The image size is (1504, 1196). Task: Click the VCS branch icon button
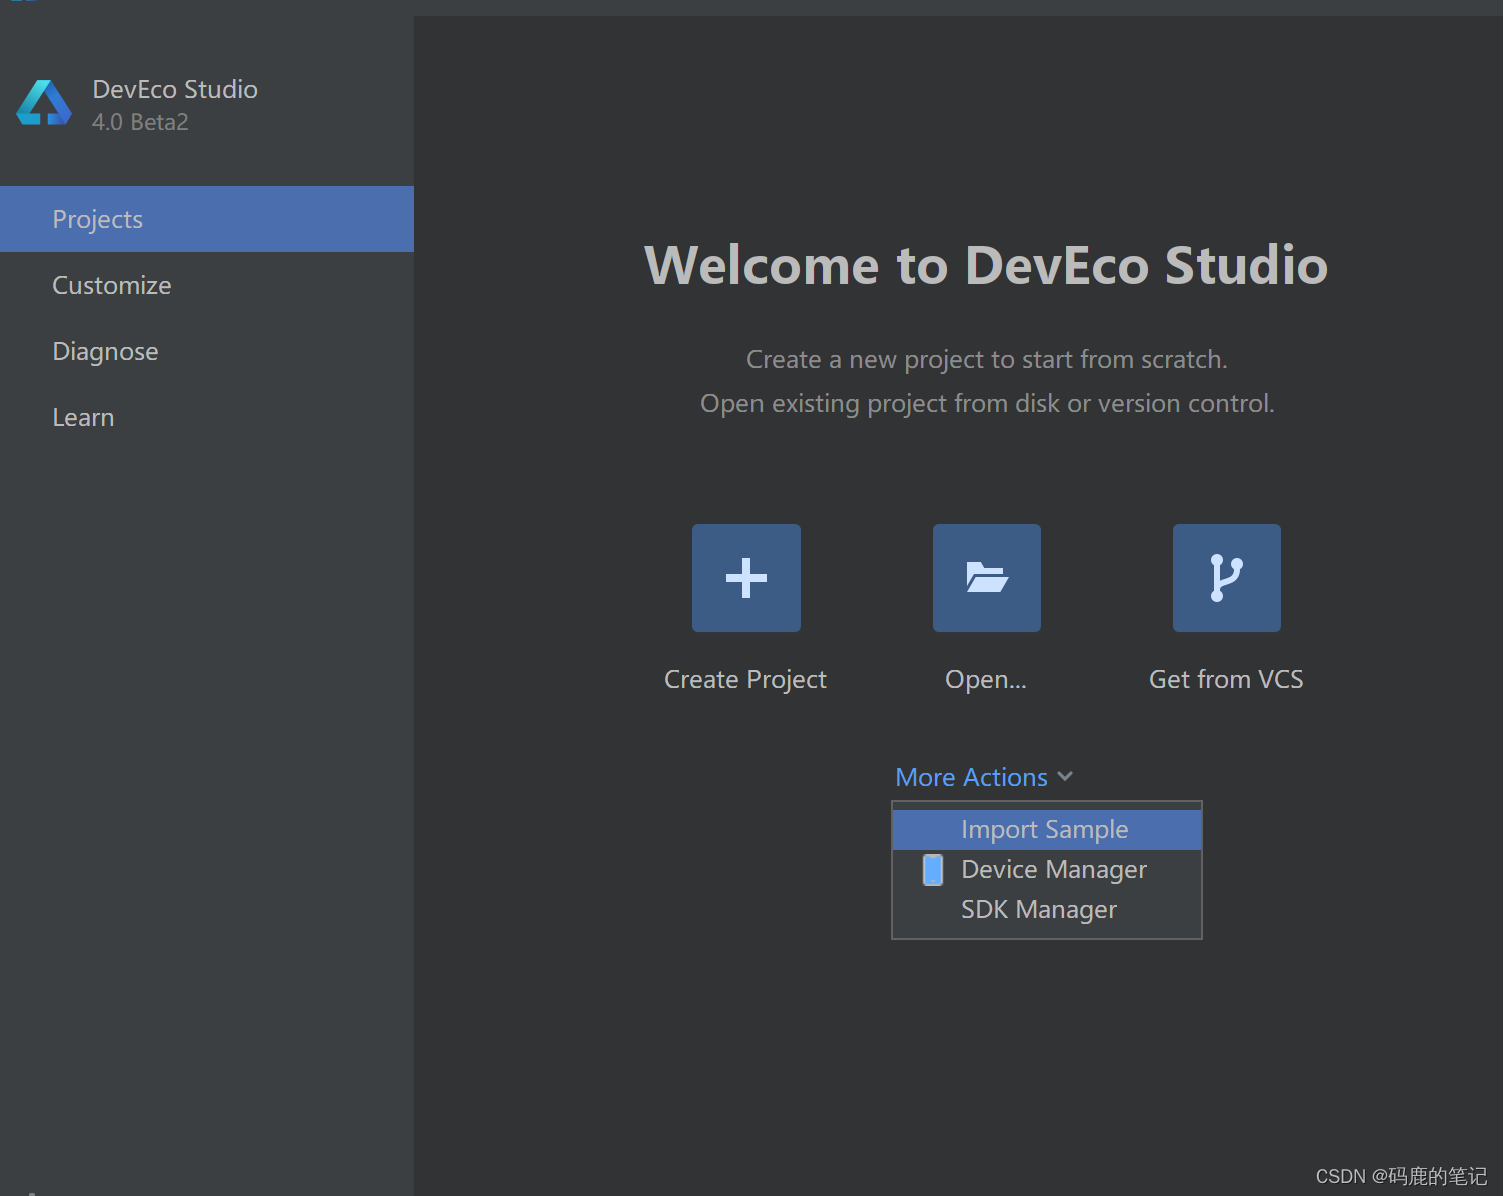coord(1226,578)
